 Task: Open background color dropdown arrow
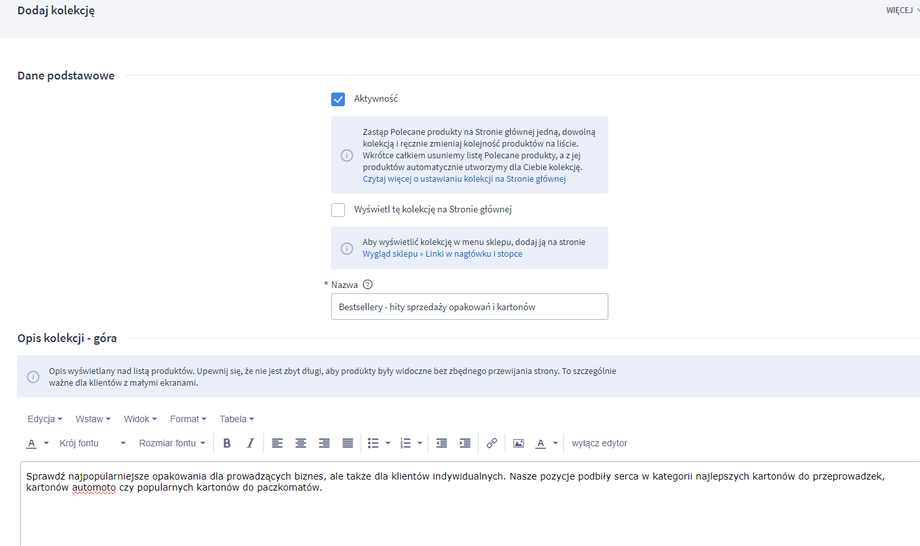555,443
